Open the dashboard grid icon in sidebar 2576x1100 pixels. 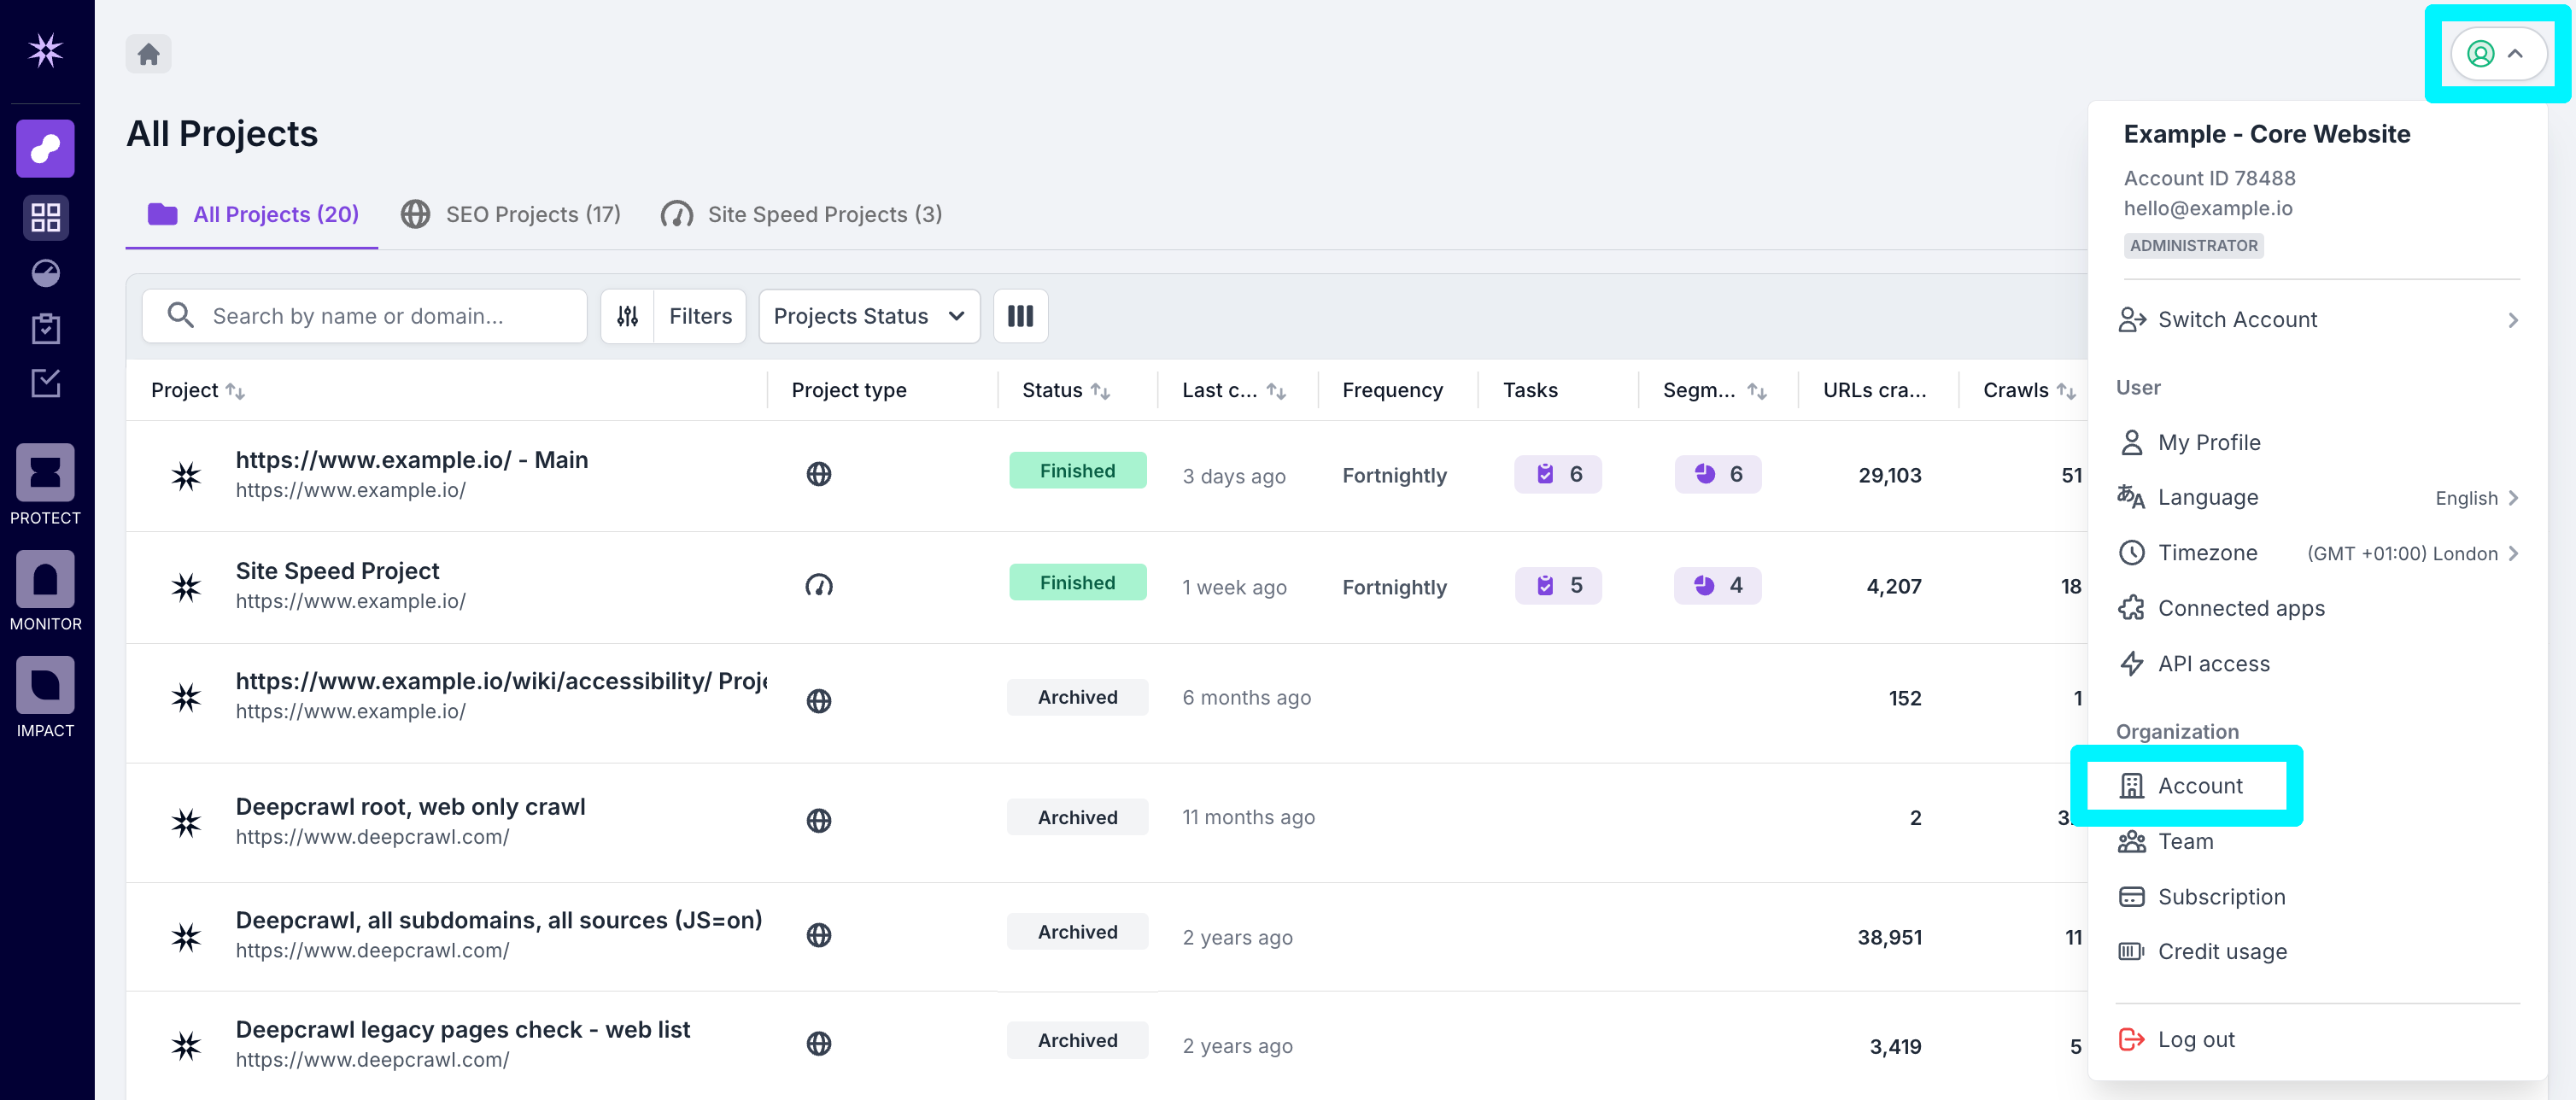[x=45, y=217]
